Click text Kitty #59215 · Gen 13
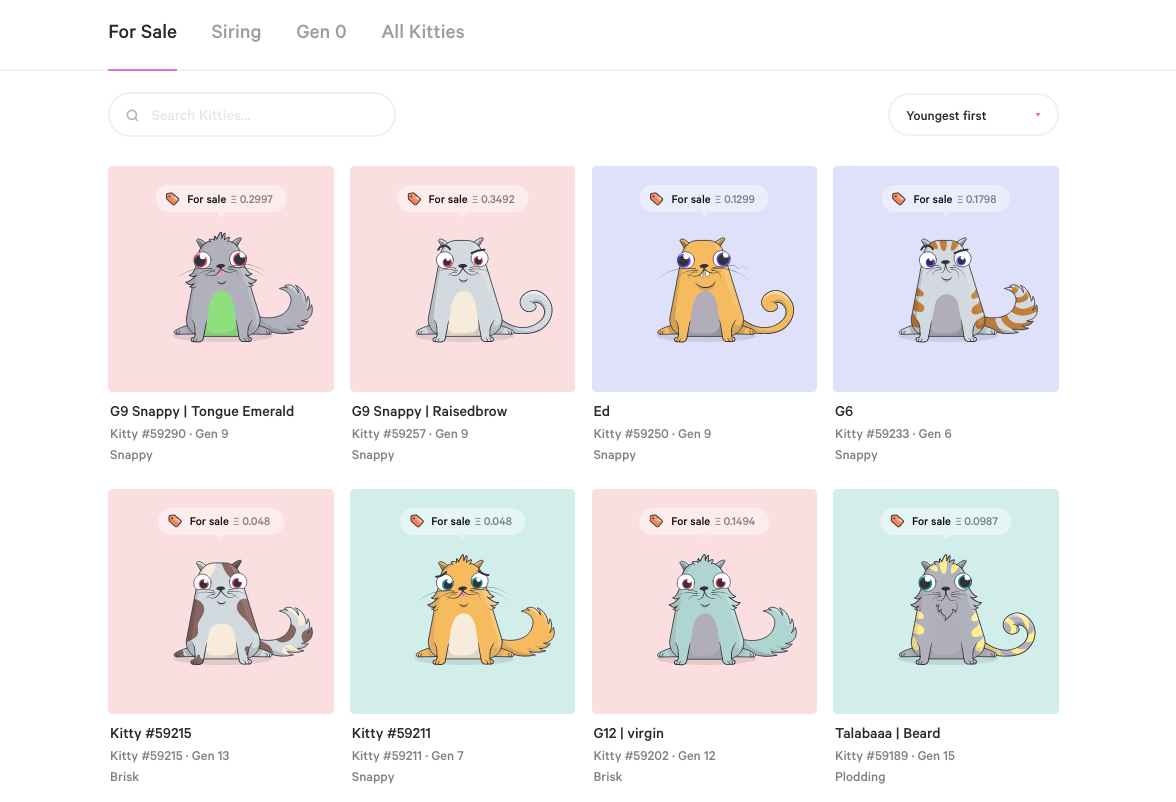 tap(170, 755)
